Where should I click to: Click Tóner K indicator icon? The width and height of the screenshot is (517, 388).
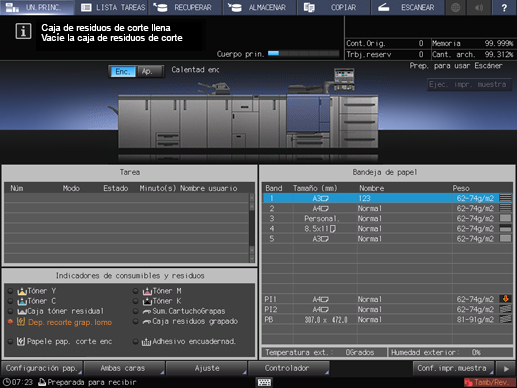point(147,301)
